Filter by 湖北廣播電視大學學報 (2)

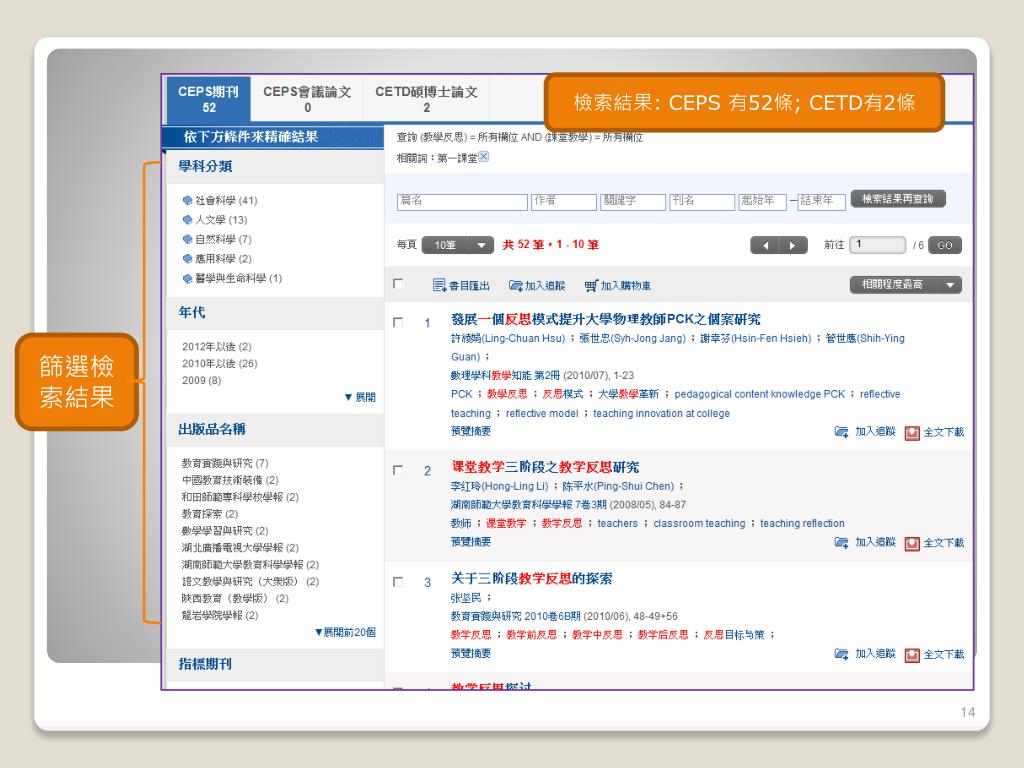(x=240, y=548)
